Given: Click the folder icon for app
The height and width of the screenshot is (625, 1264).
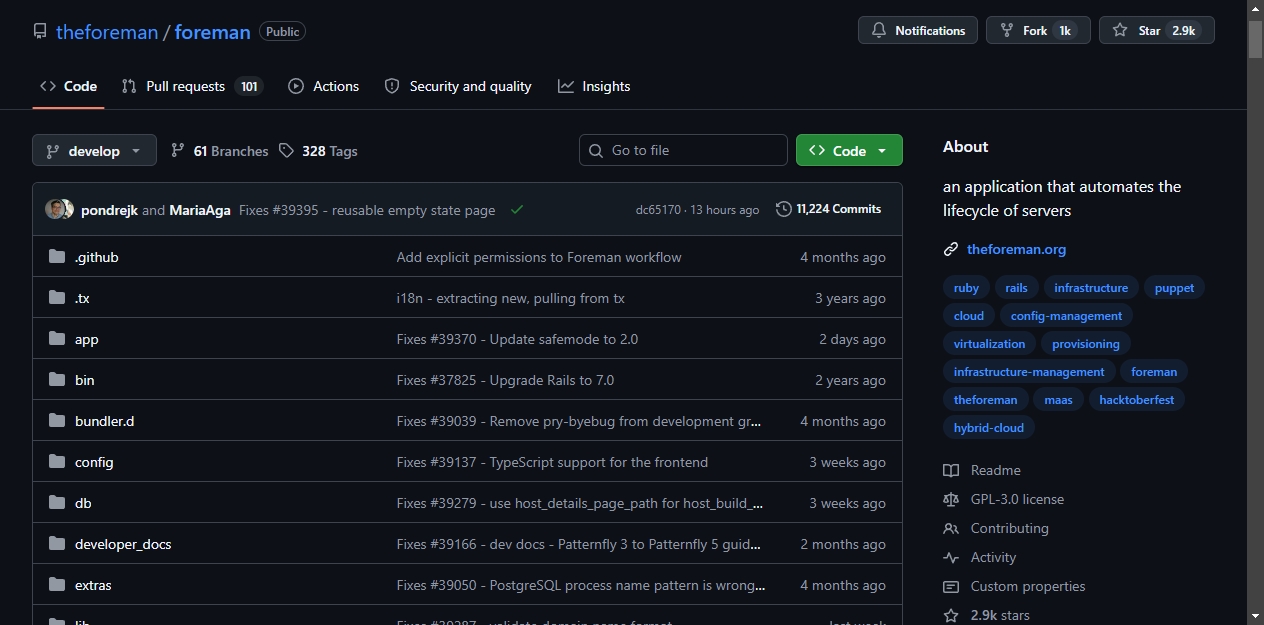Looking at the screenshot, I should (57, 339).
